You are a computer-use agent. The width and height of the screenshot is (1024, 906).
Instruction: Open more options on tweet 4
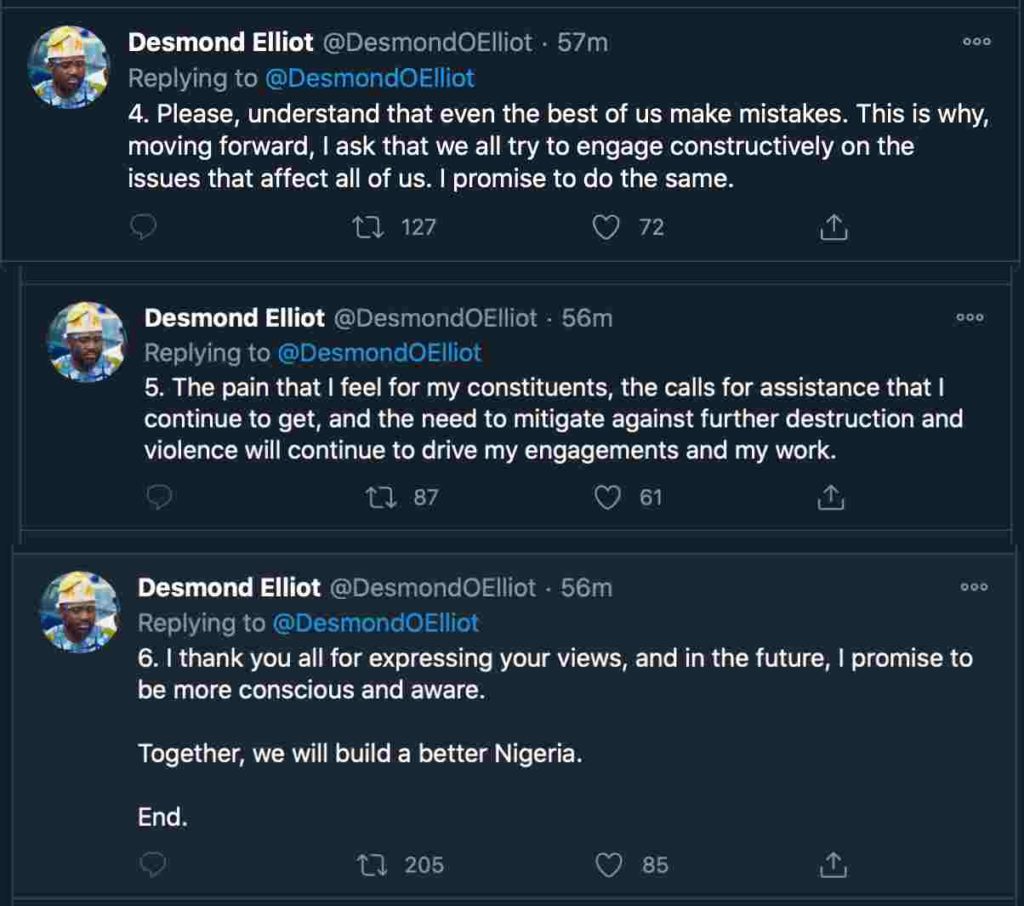(x=976, y=42)
